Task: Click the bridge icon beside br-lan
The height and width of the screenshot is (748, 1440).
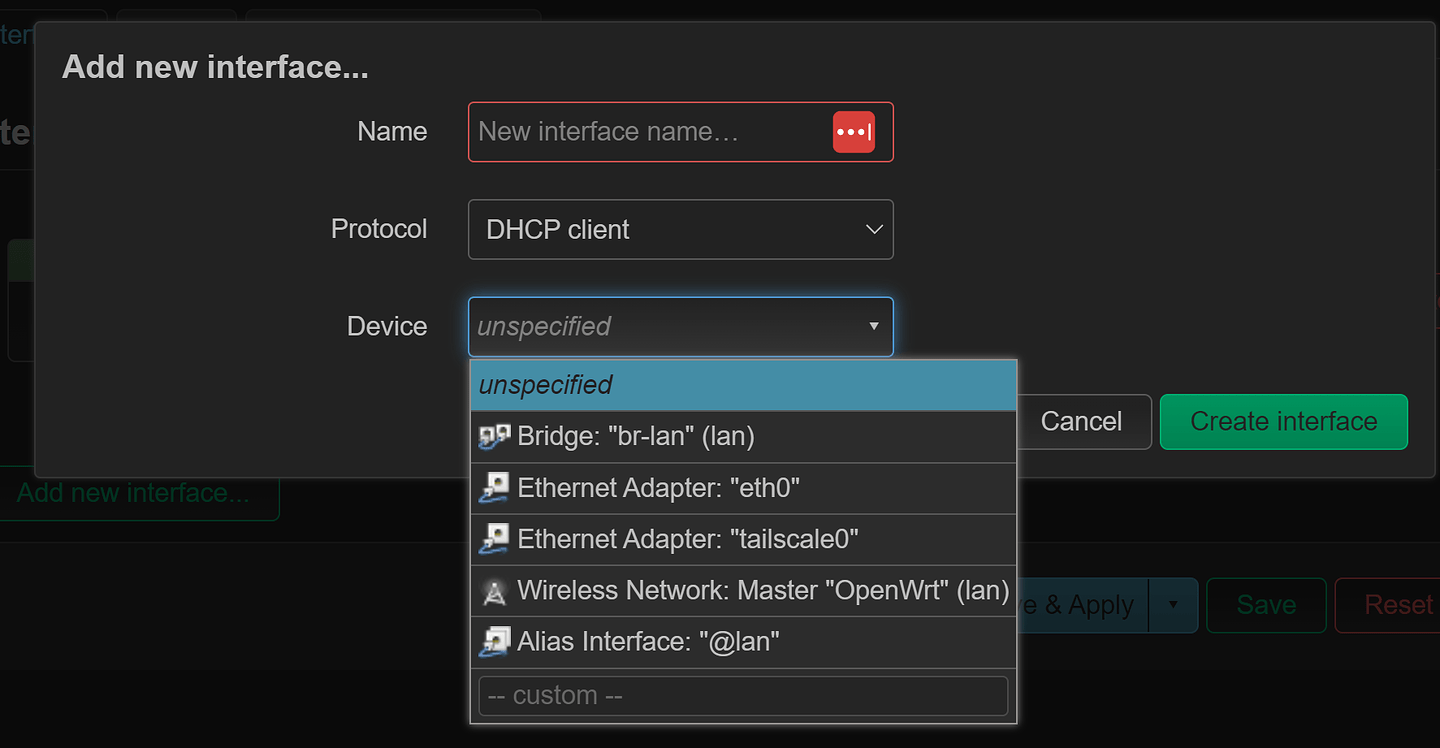Action: coord(495,436)
